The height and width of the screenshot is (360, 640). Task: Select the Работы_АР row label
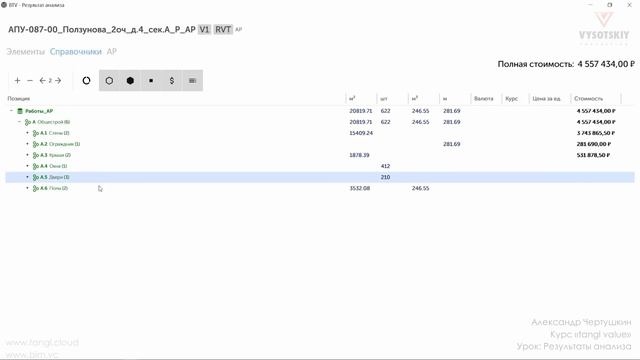pos(39,111)
